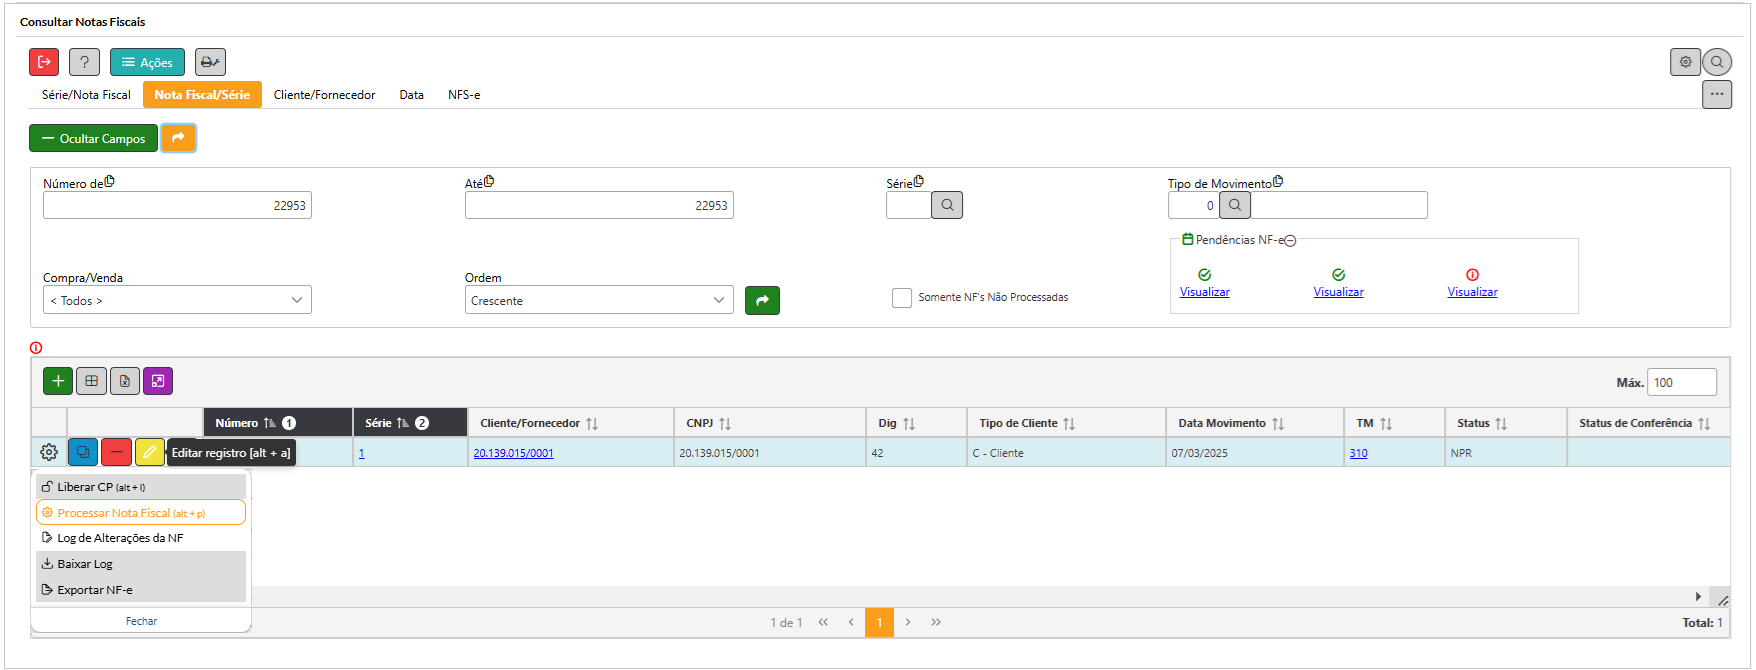Open row settings gear icon
The height and width of the screenshot is (670, 1756).
[x=49, y=453]
